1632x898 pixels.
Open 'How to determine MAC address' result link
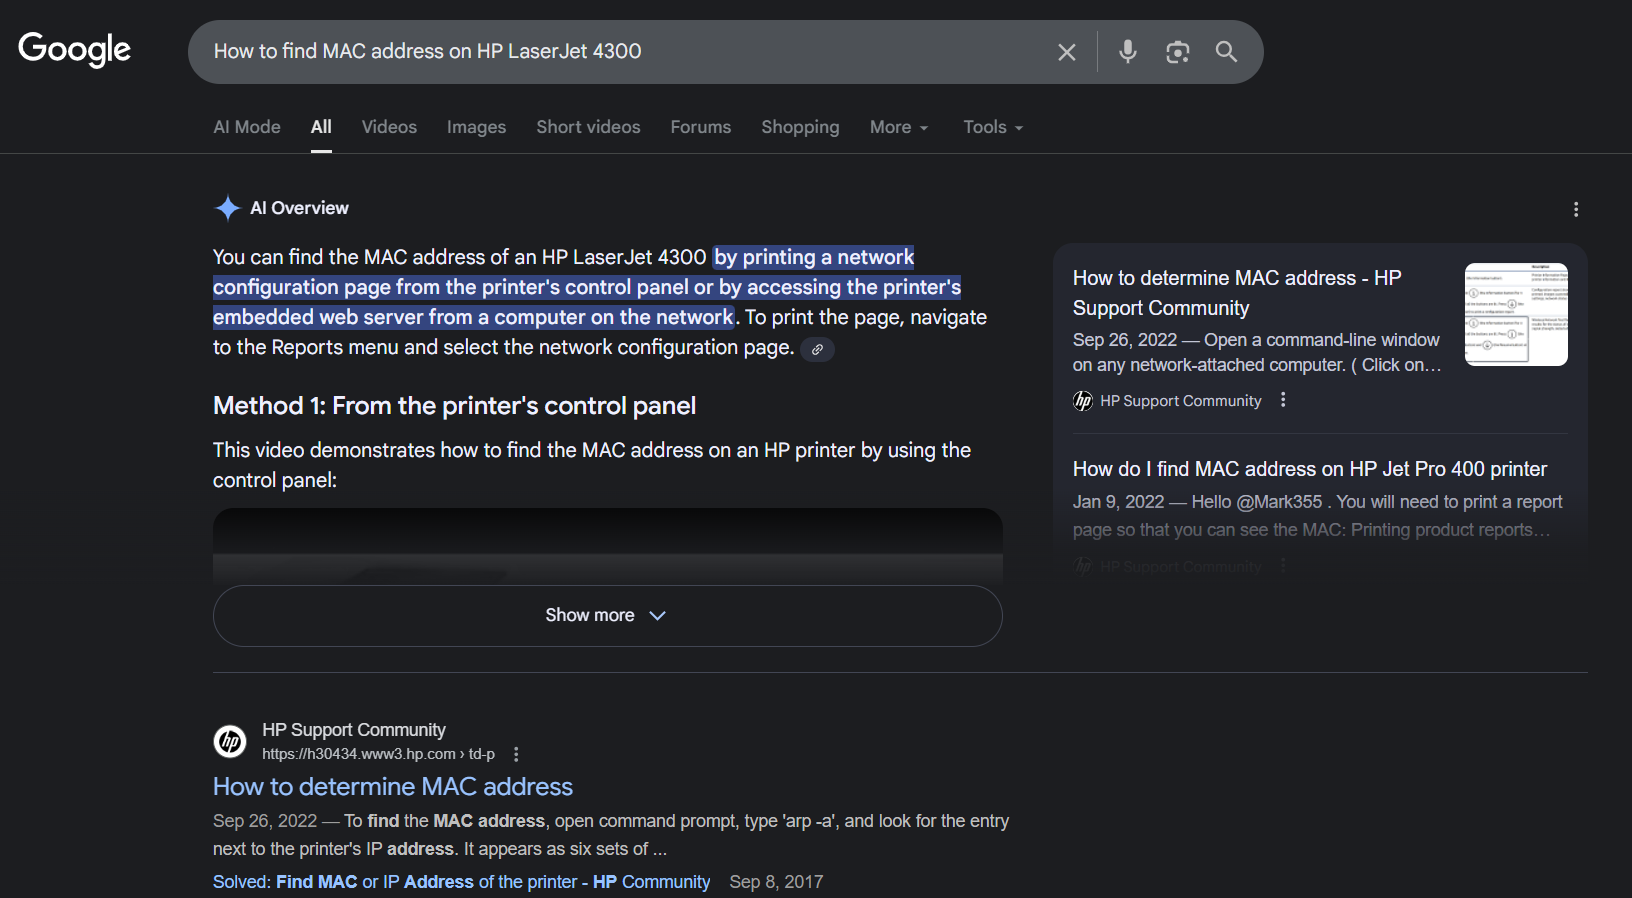click(x=393, y=787)
